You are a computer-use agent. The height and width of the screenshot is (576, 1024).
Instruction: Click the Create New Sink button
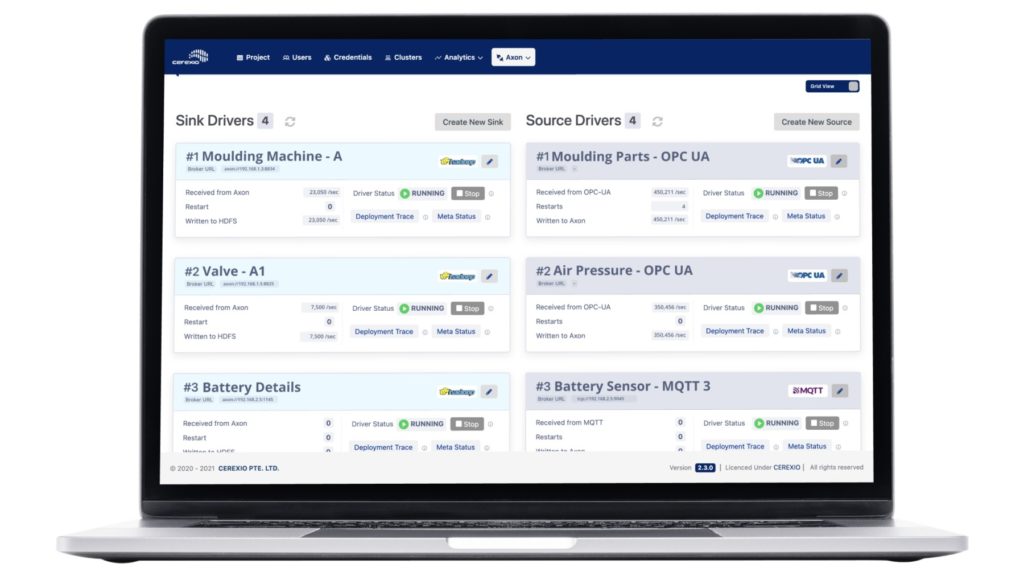tap(473, 122)
